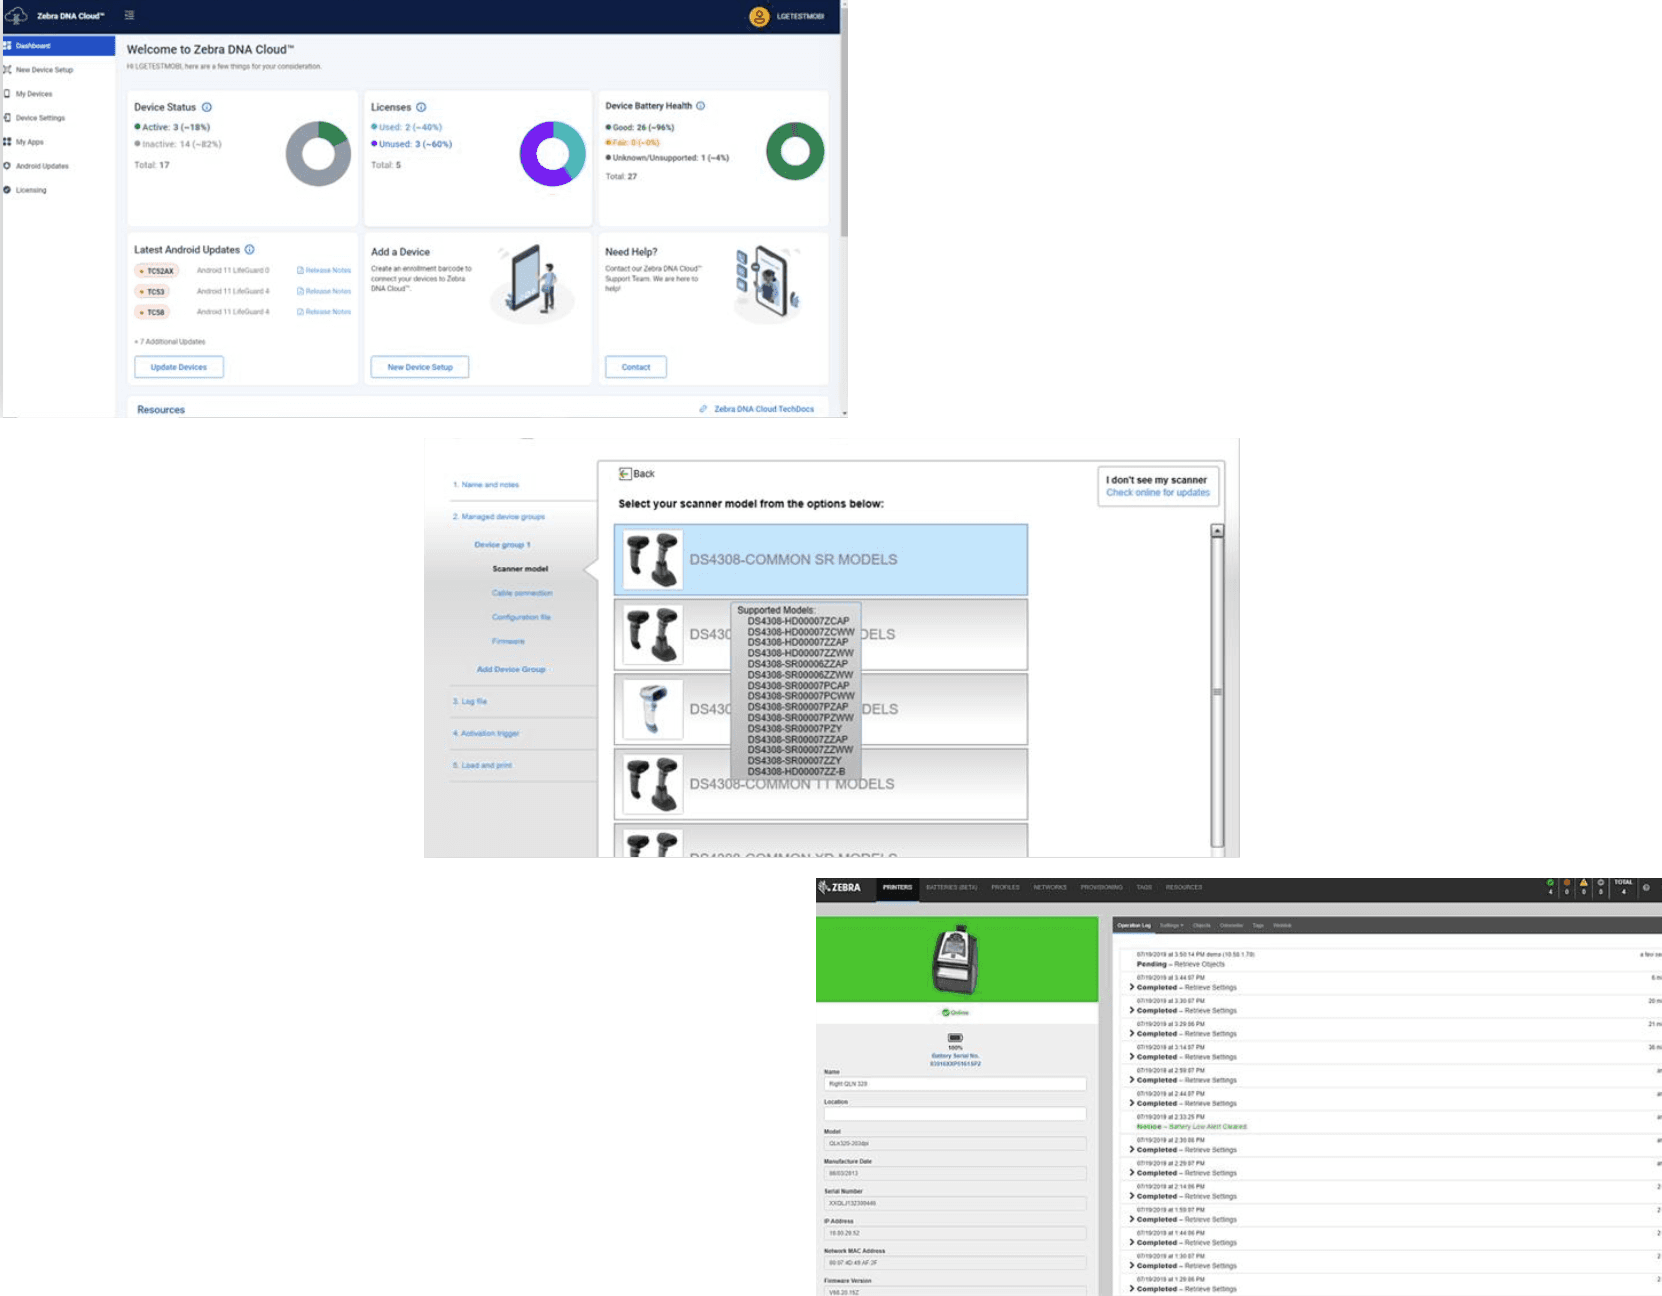Click the Back arrow icon in scanner wizard
1662x1296 pixels.
point(625,474)
